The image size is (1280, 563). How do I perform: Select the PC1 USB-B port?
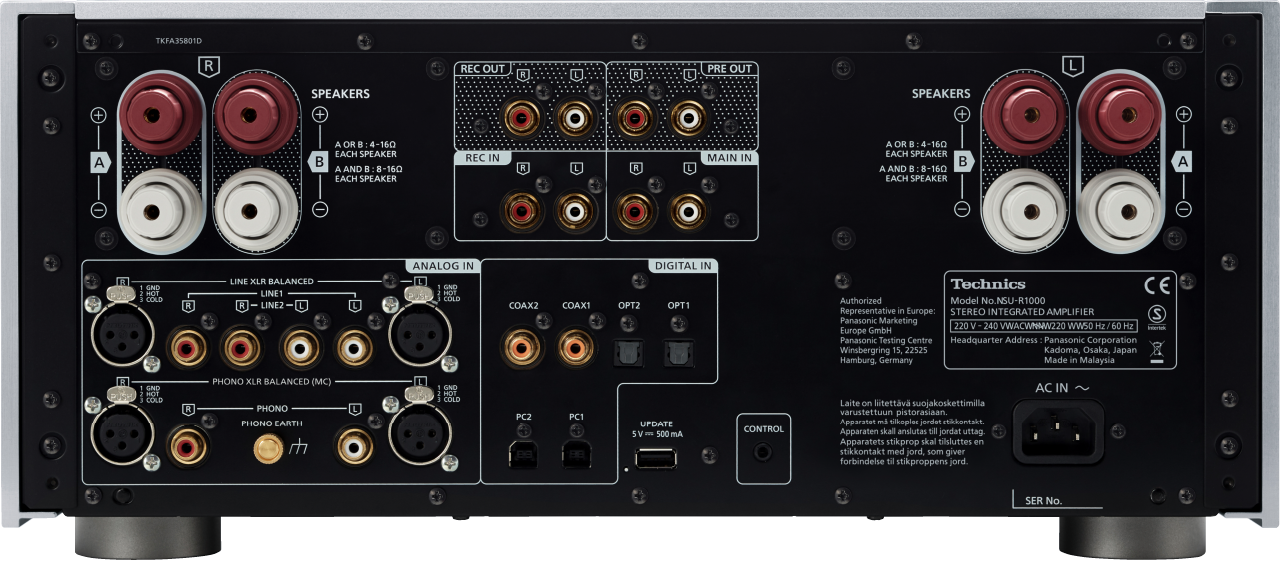click(x=576, y=455)
